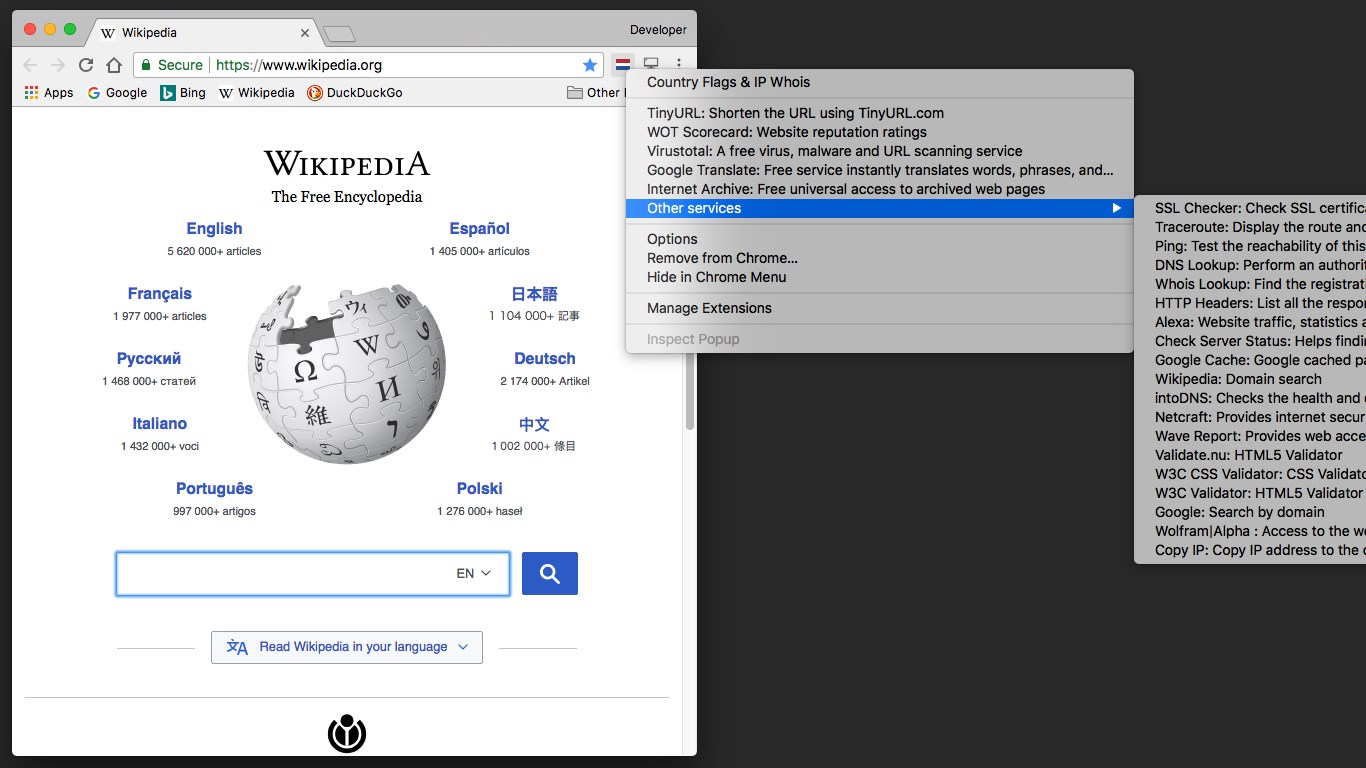Open the Deutsch Wikipedia link
This screenshot has height=768, width=1366.
545,359
